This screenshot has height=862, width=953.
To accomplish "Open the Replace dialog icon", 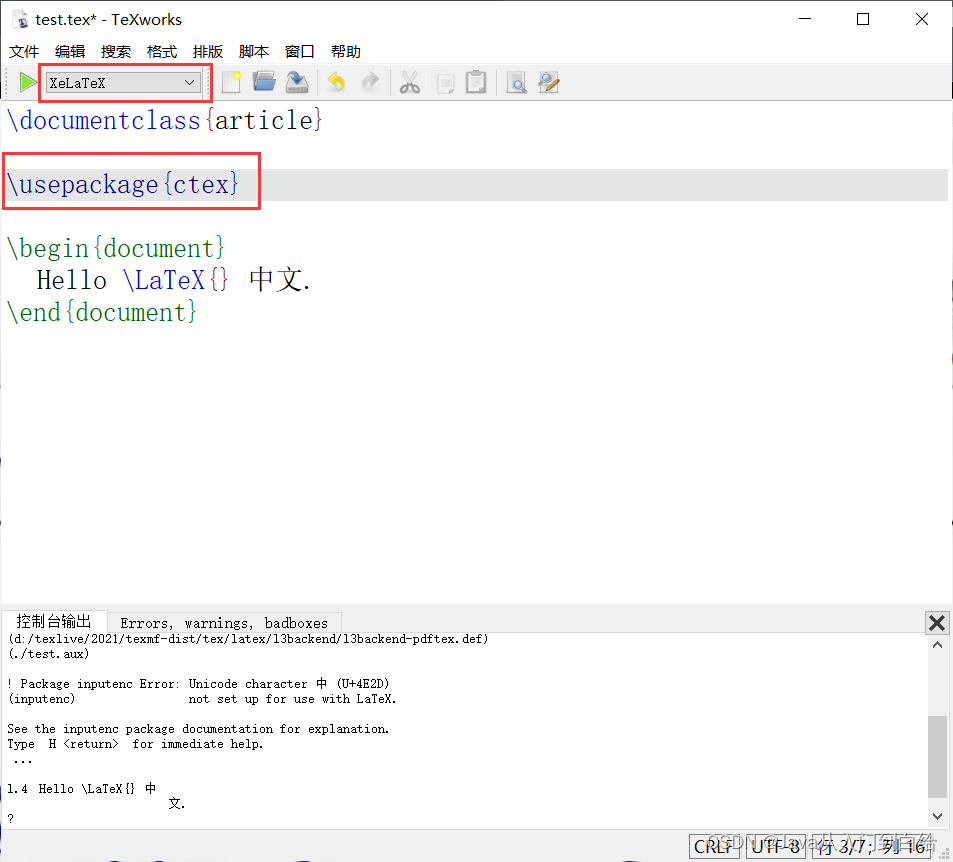I will click(549, 82).
